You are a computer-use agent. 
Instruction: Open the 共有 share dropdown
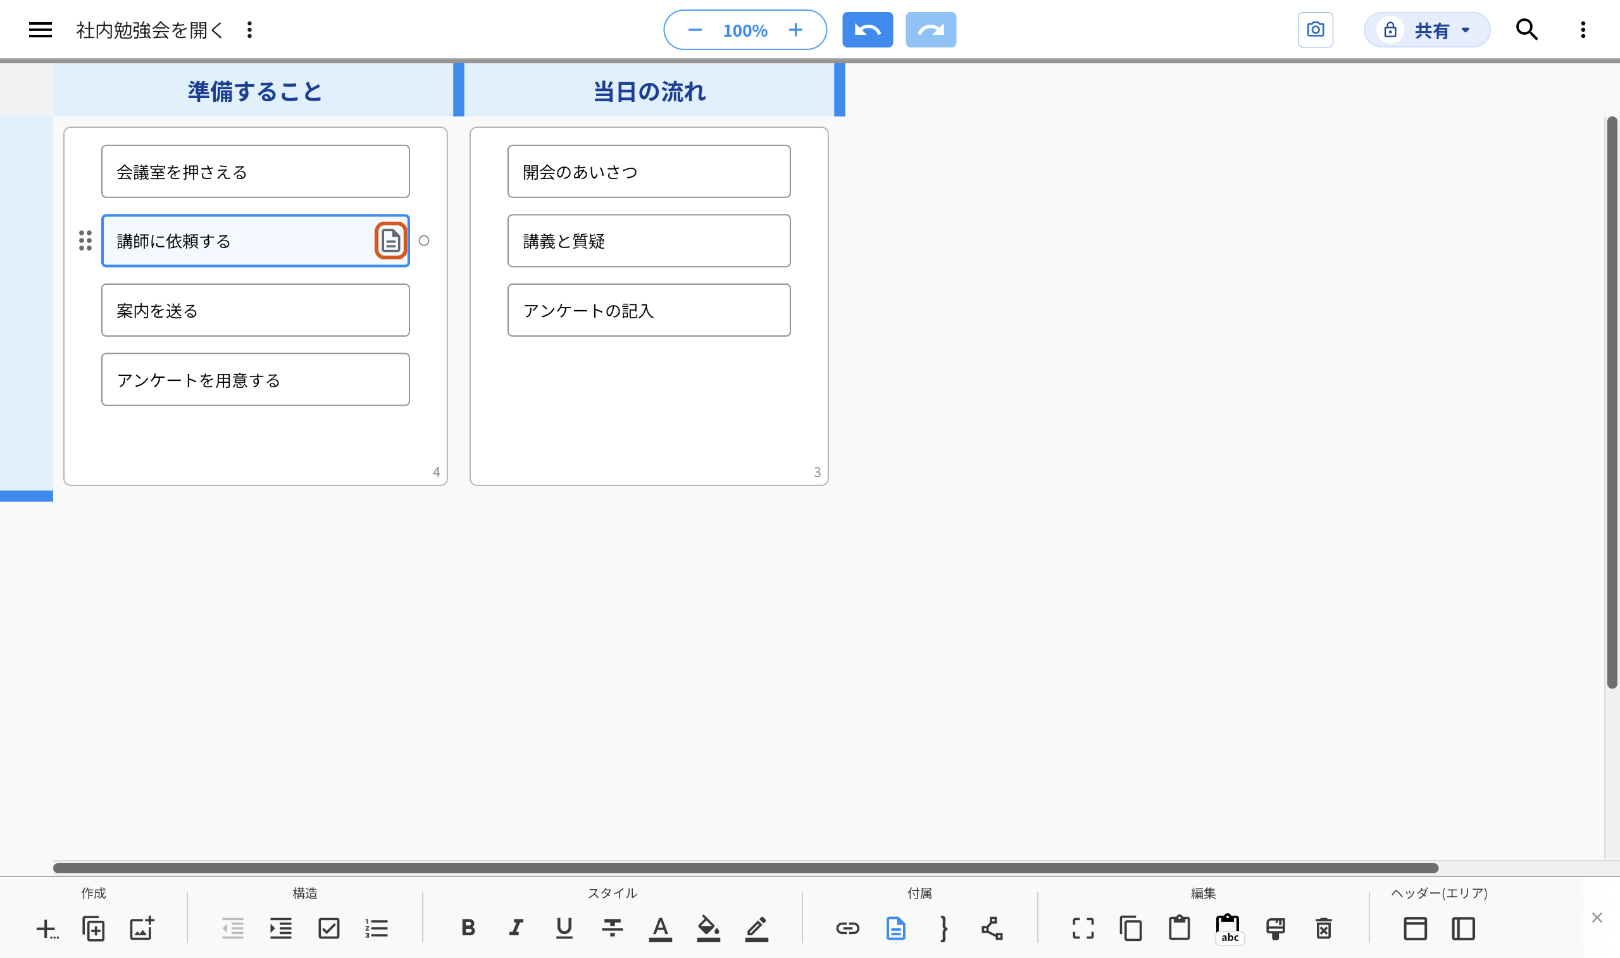[1427, 30]
